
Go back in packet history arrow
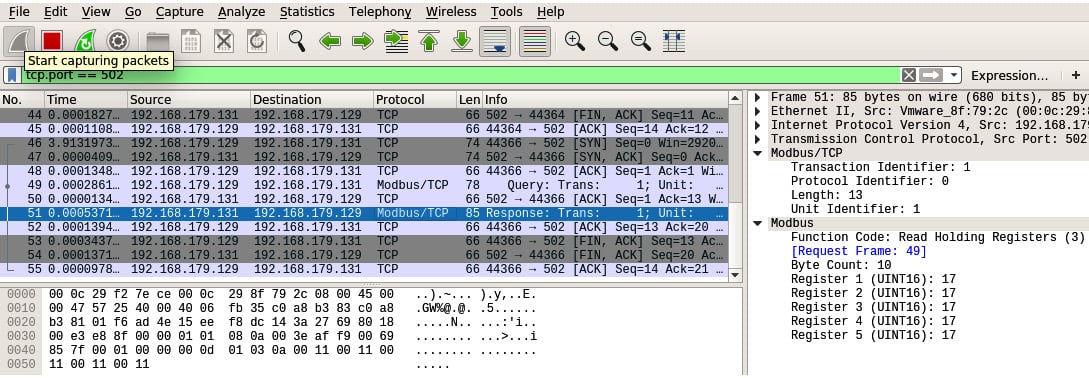click(x=330, y=42)
